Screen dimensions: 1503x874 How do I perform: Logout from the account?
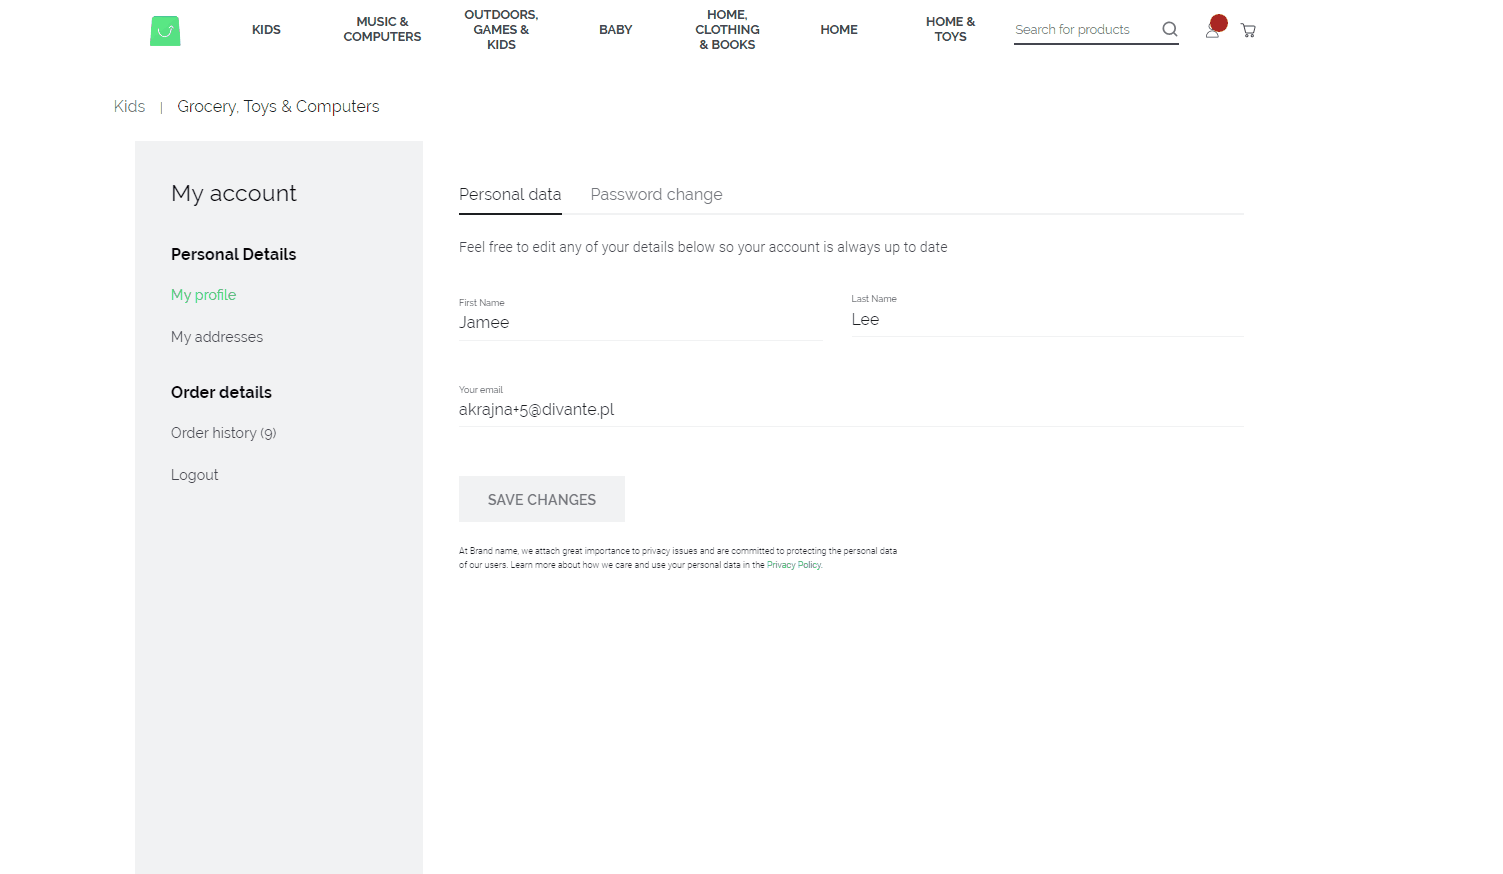coord(194,474)
